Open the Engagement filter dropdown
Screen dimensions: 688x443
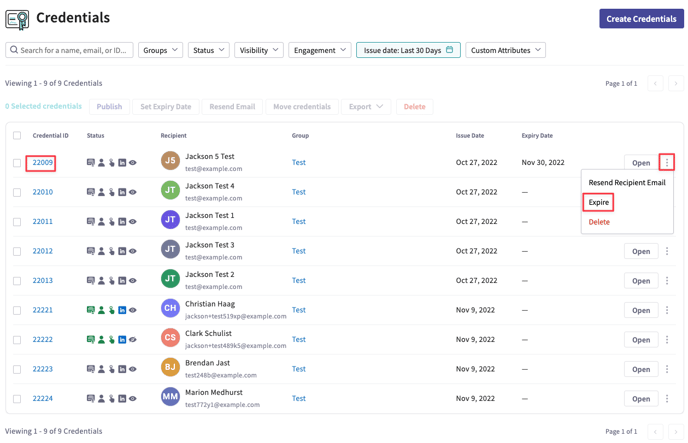319,50
